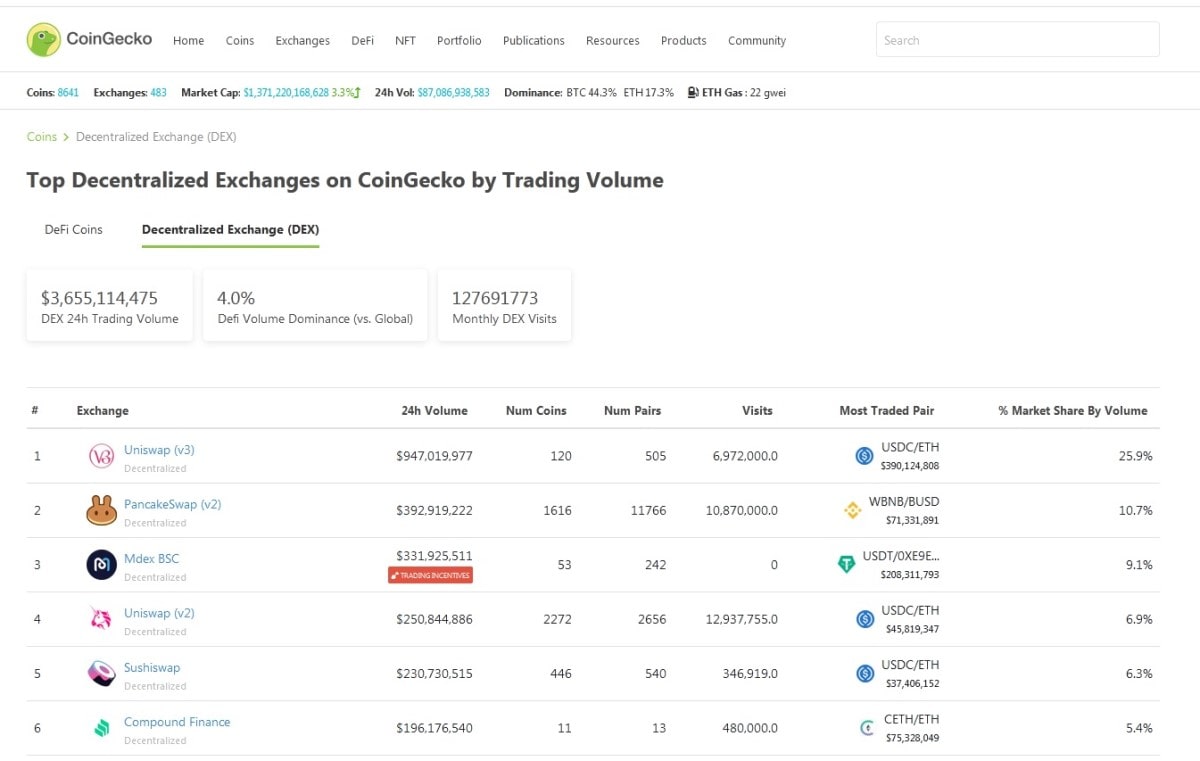This screenshot has width=1200, height=761.
Task: Expand the Community menu
Action: point(757,41)
